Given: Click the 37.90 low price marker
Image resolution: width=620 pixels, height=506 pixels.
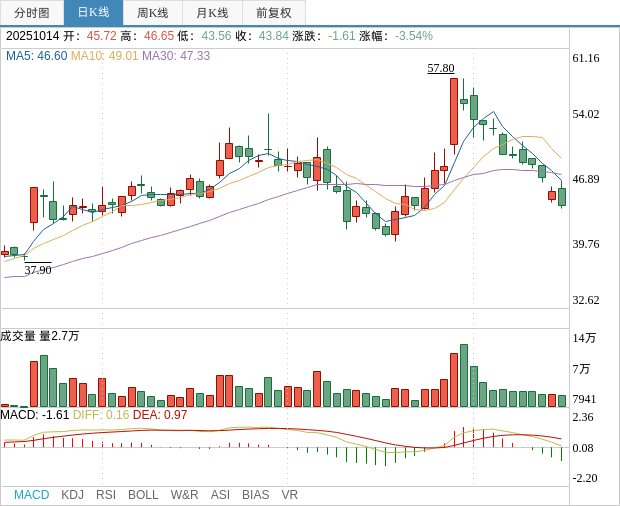Looking at the screenshot, I should pyautogui.click(x=38, y=270).
